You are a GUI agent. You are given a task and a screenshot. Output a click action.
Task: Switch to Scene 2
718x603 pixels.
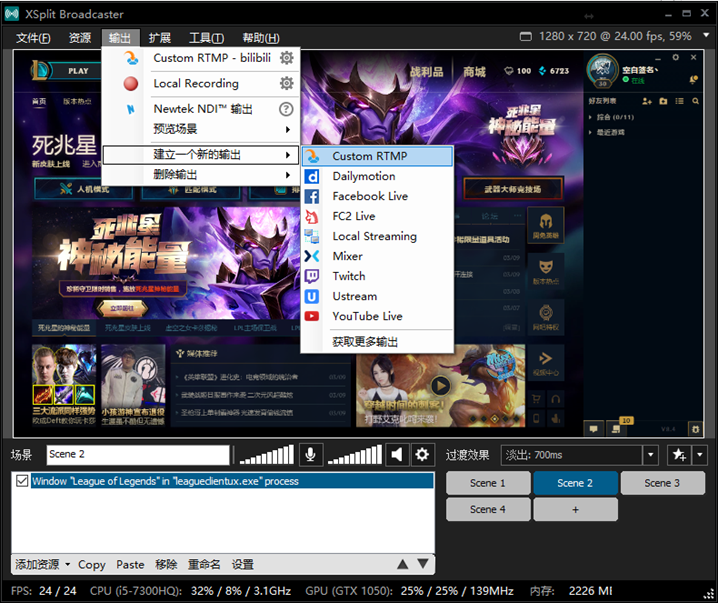[x=575, y=483]
